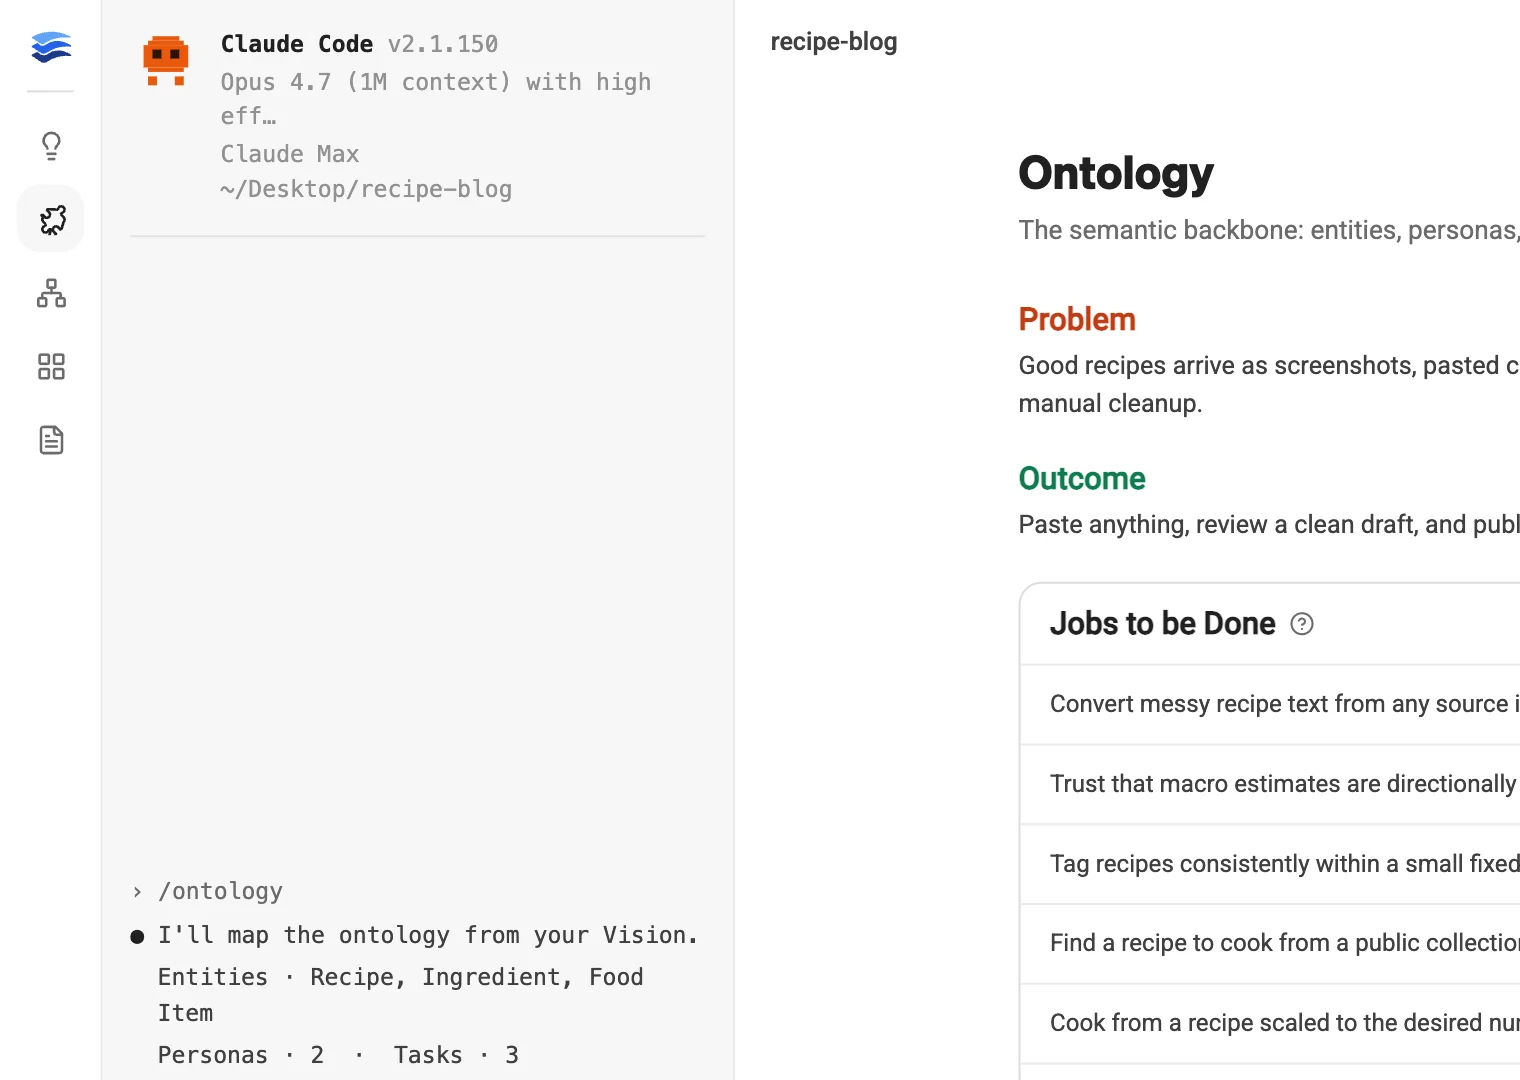Screen dimensions: 1520x1080
Task: Open the hierarchy diagram sidebar icon
Action: pyautogui.click(x=51, y=293)
